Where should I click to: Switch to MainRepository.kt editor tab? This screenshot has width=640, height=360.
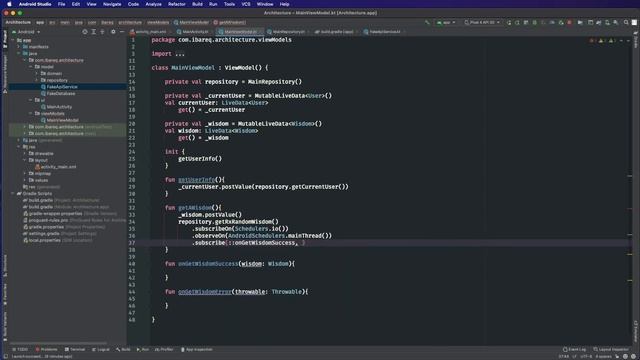click(288, 31)
